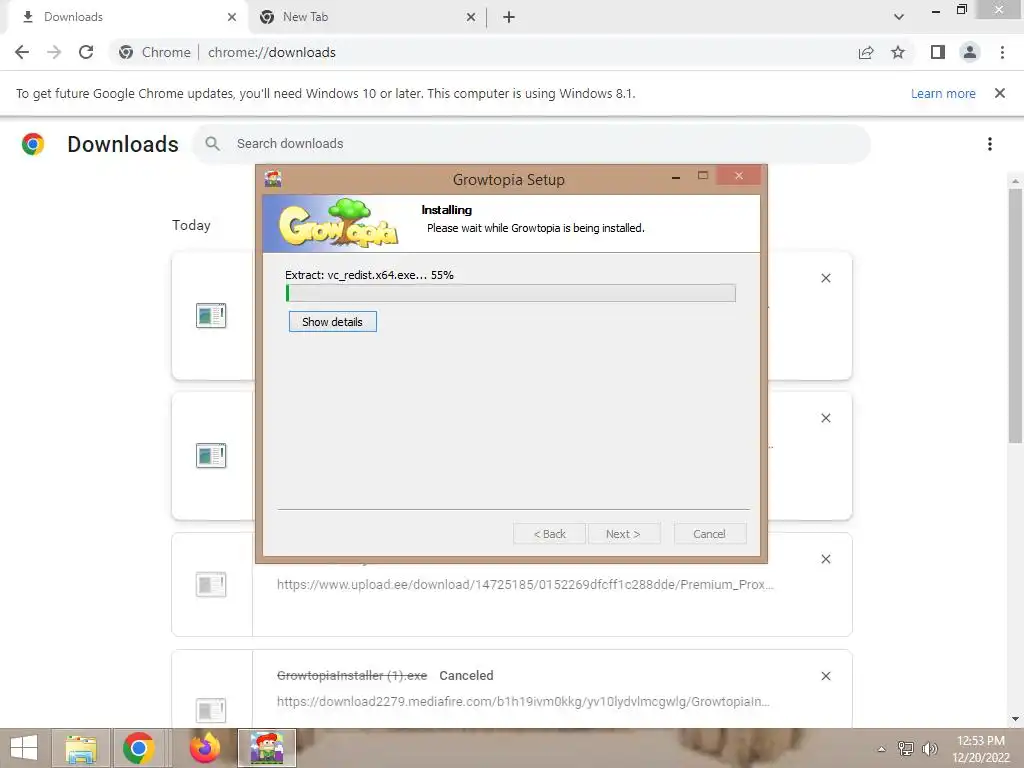Open Chrome from the taskbar
The width and height of the screenshot is (1024, 768).
138,748
